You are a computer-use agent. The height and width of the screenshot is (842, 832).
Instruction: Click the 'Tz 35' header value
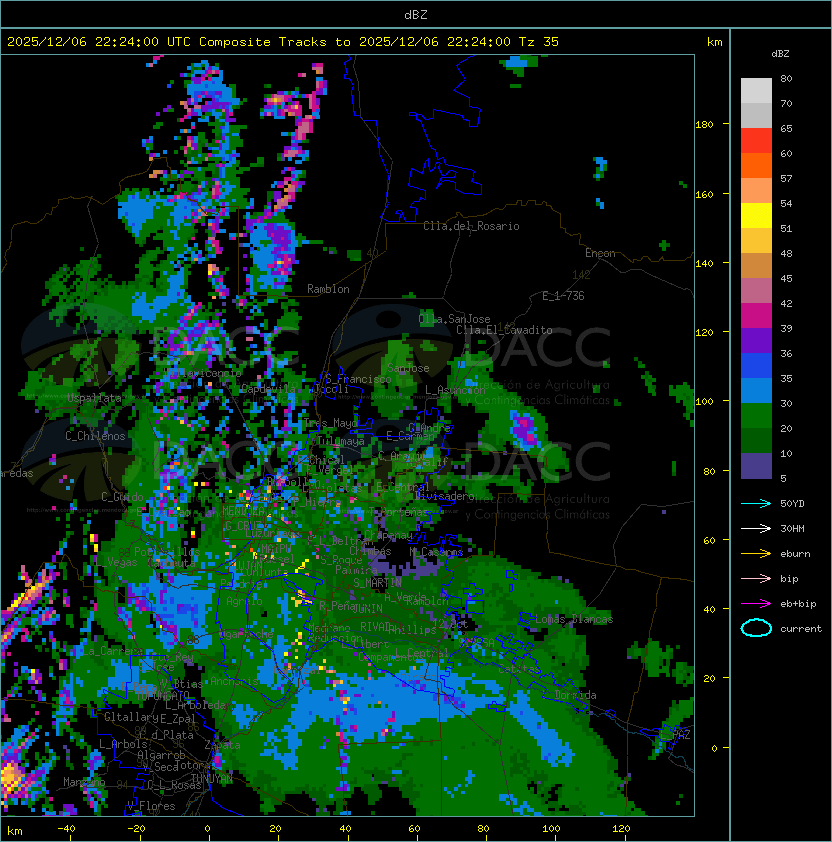pyautogui.click(x=539, y=42)
